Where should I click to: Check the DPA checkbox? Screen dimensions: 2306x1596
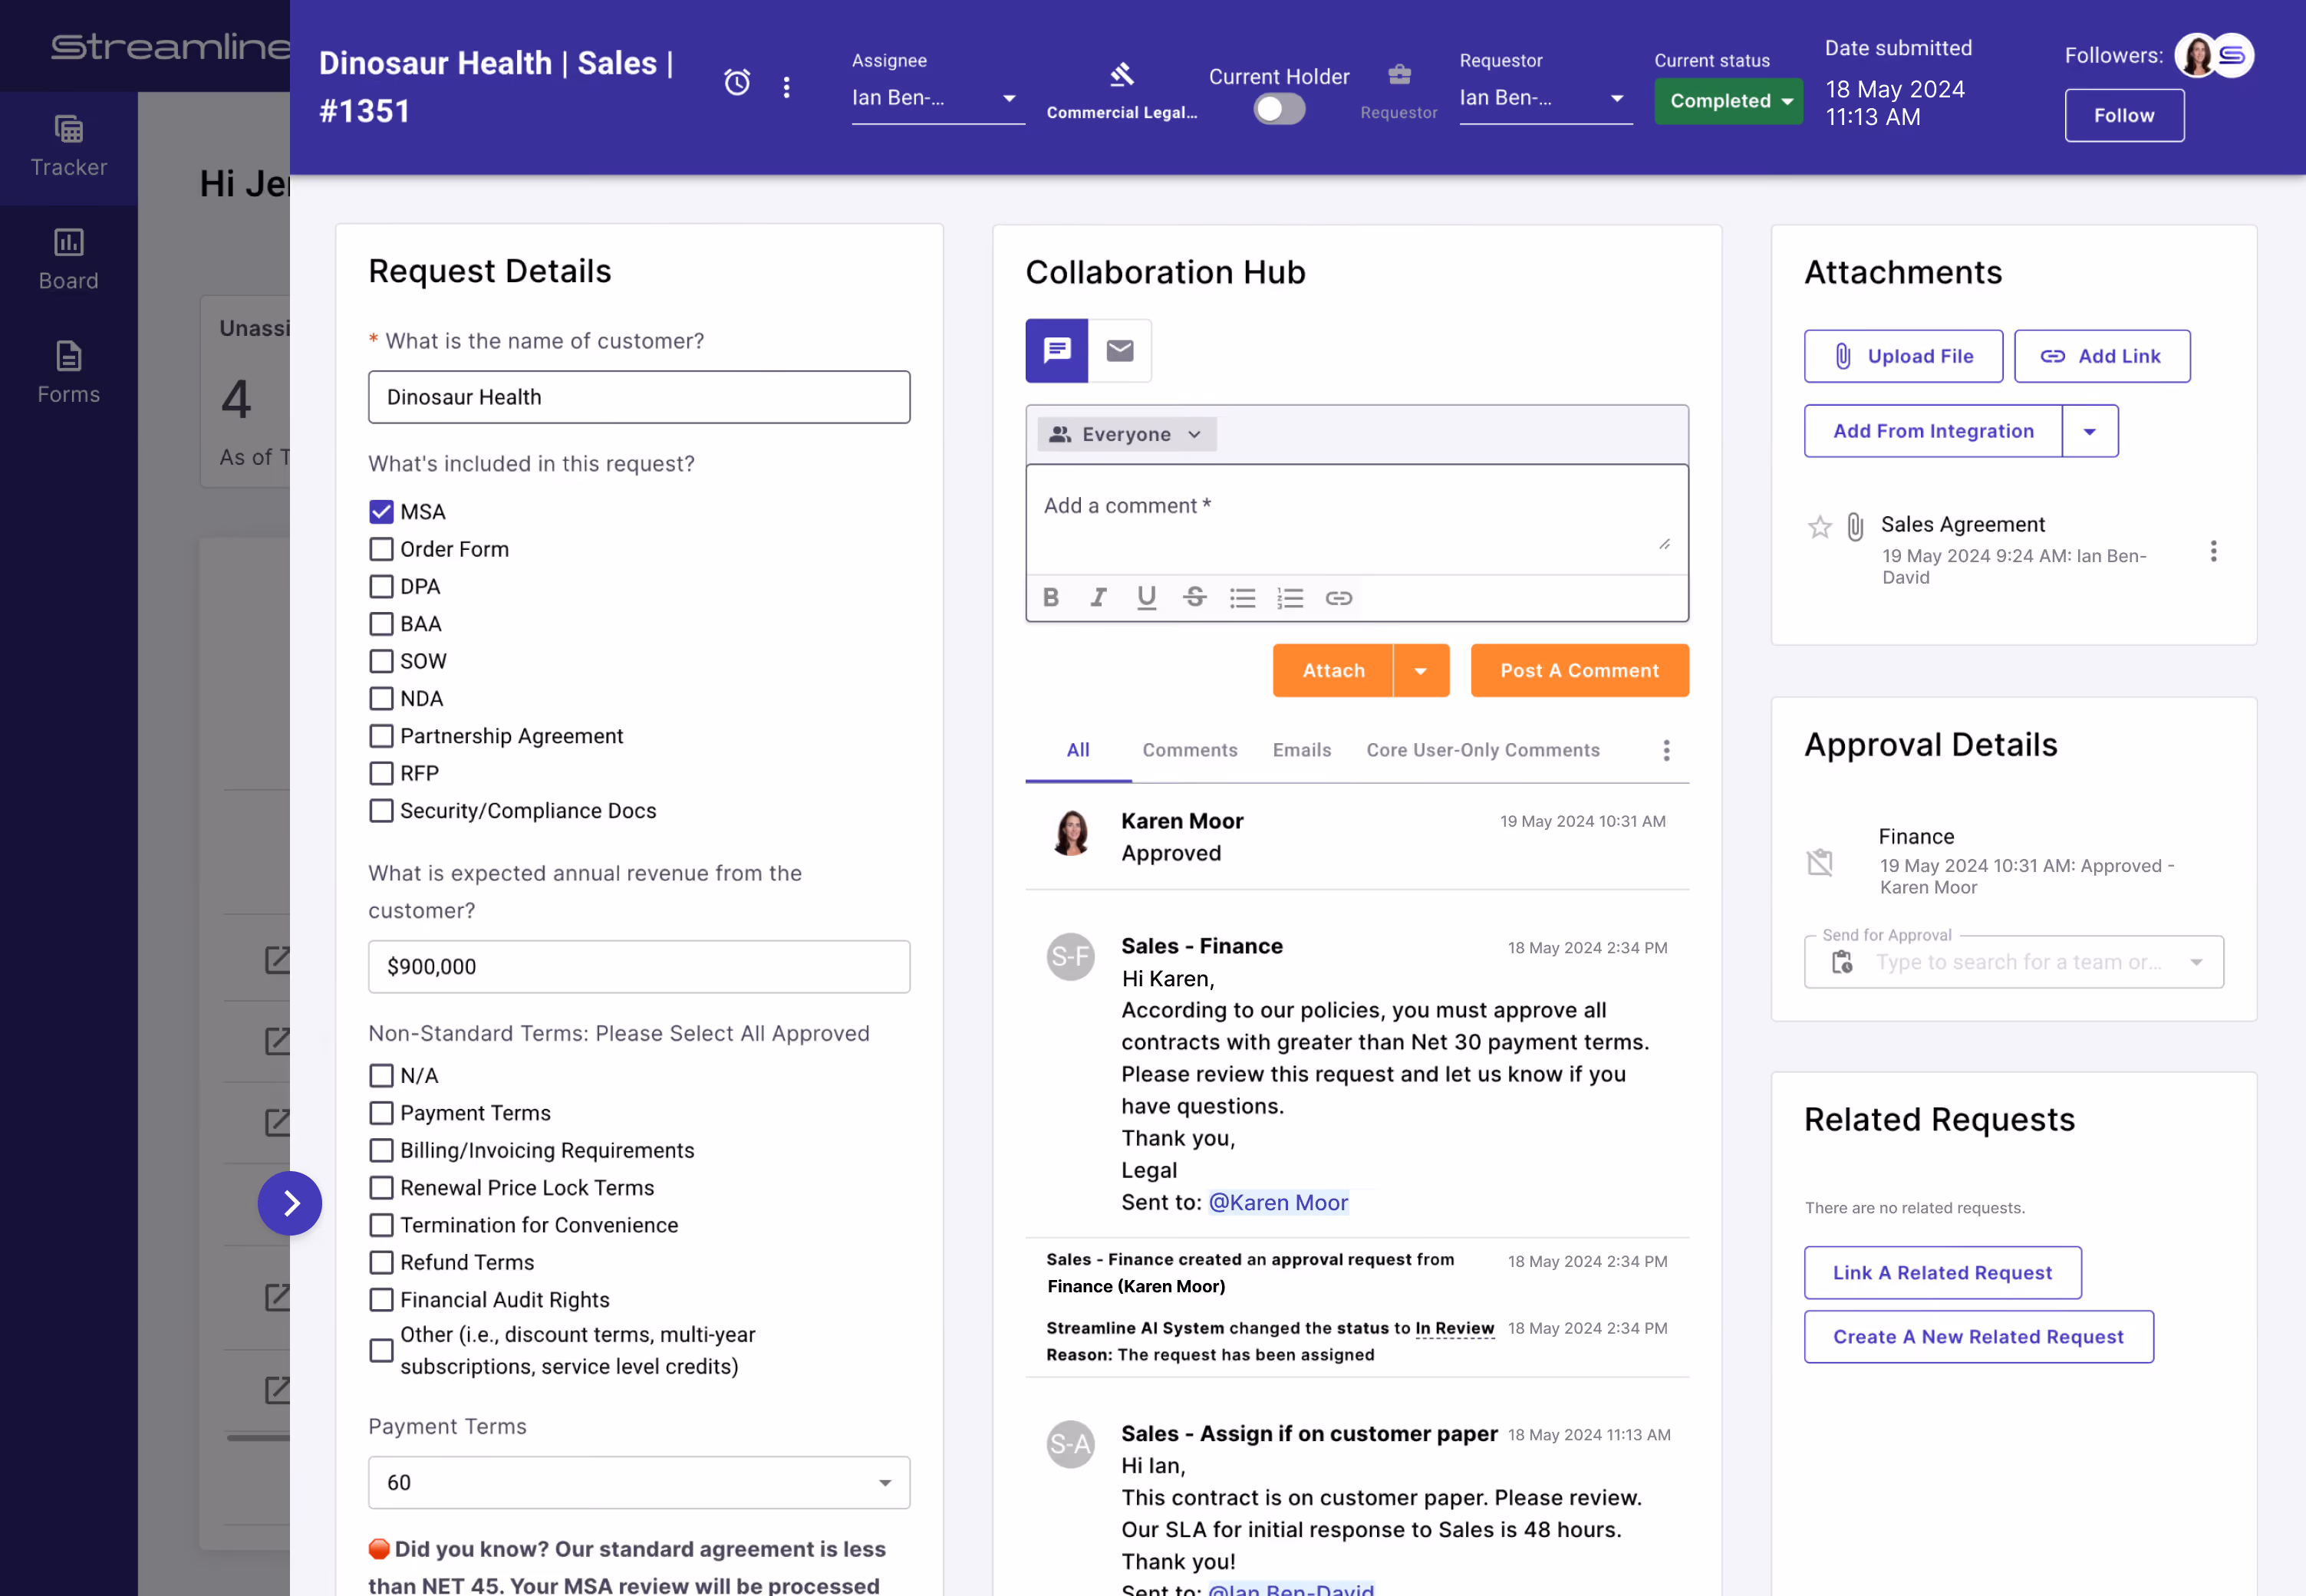381,586
